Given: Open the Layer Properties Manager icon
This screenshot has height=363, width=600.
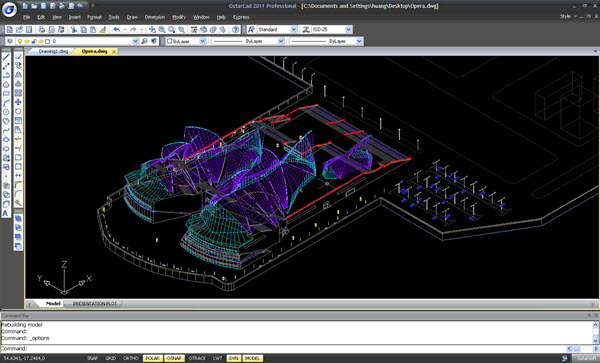Looking at the screenshot, I should tap(10, 41).
